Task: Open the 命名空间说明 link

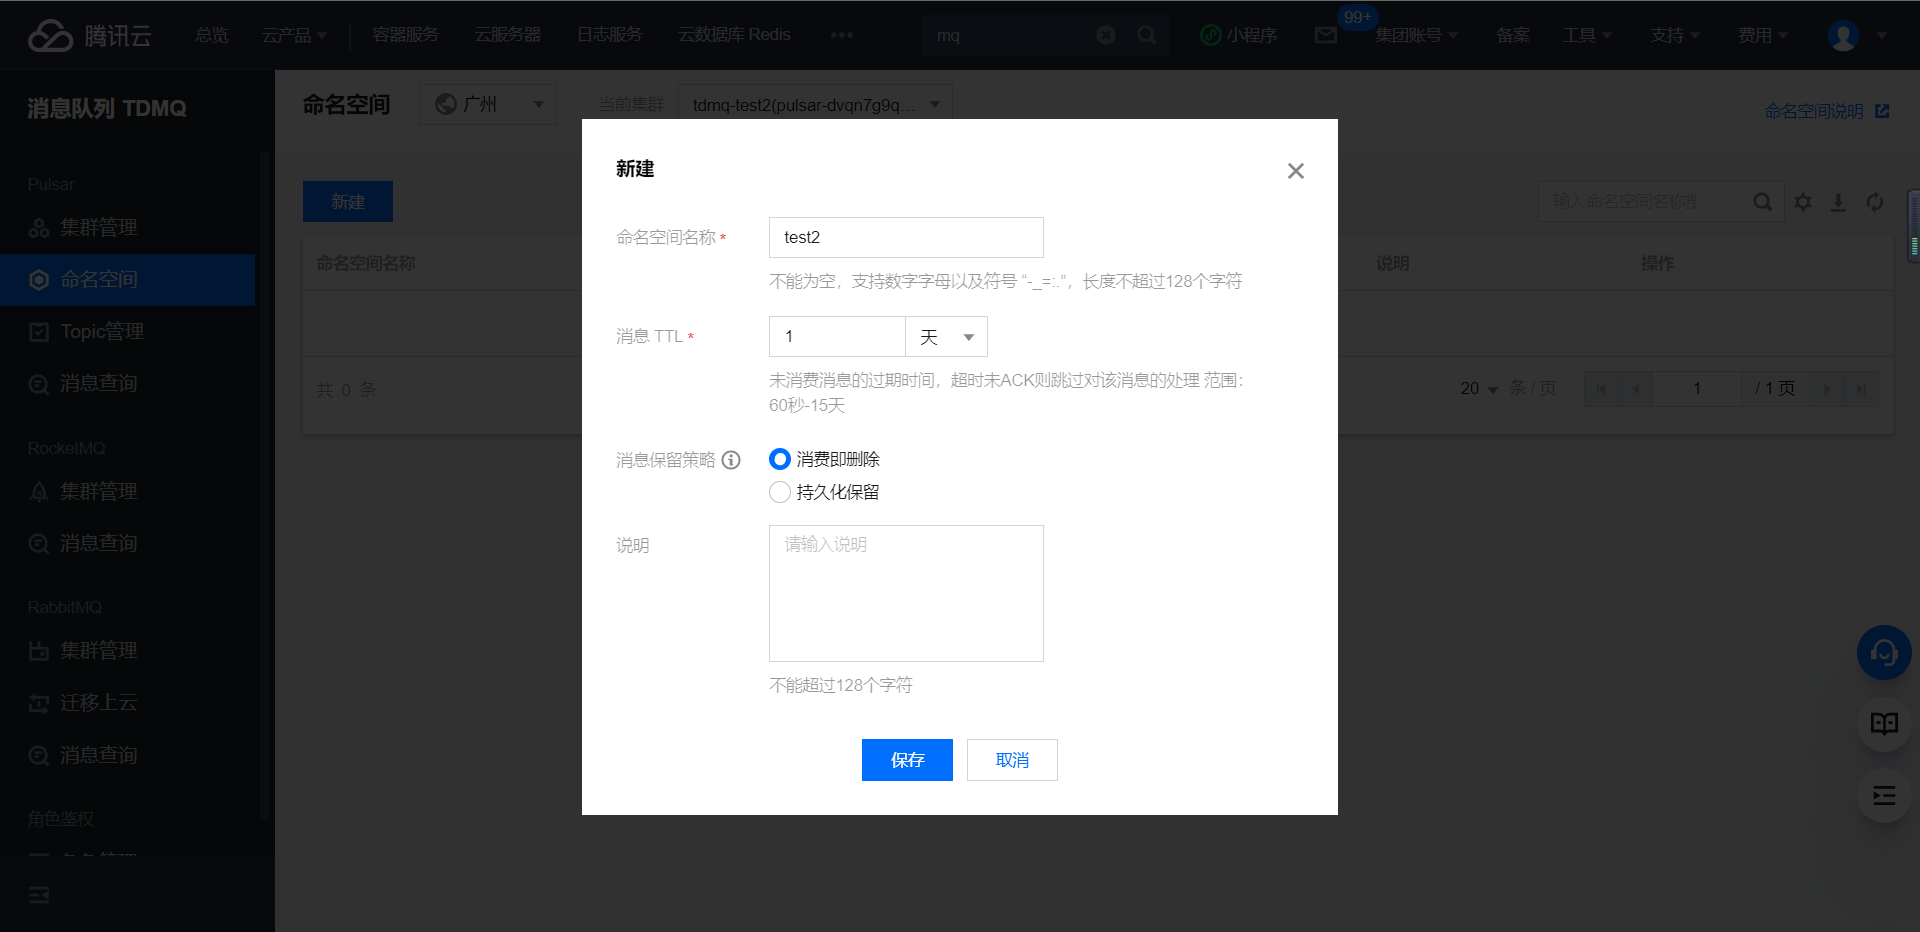Action: coord(1816,111)
